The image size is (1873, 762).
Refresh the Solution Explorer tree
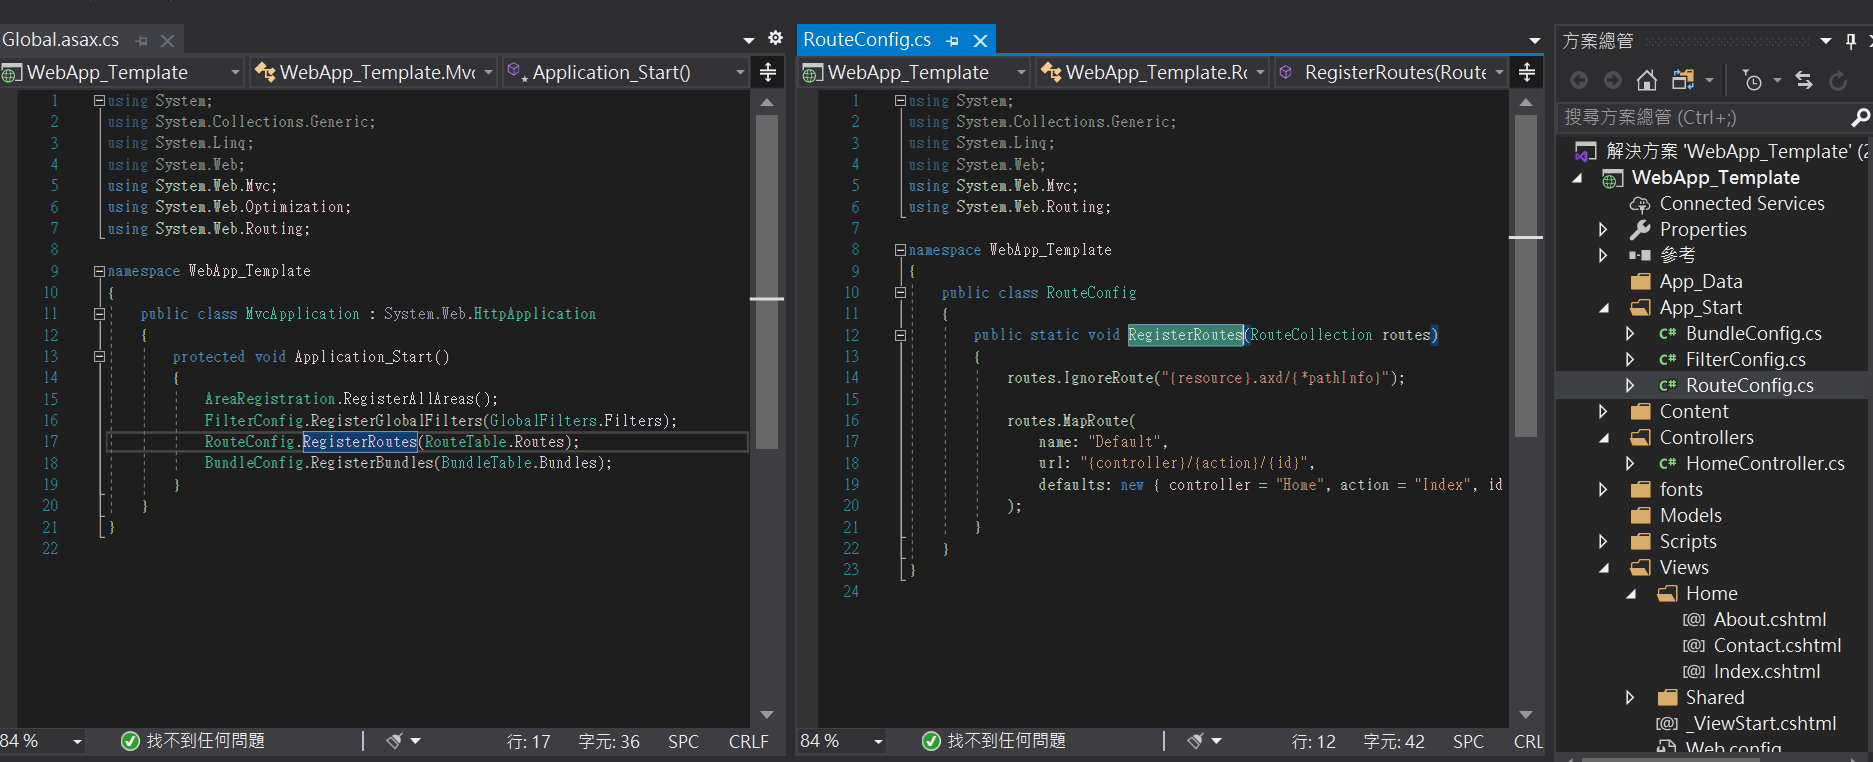click(x=1838, y=80)
